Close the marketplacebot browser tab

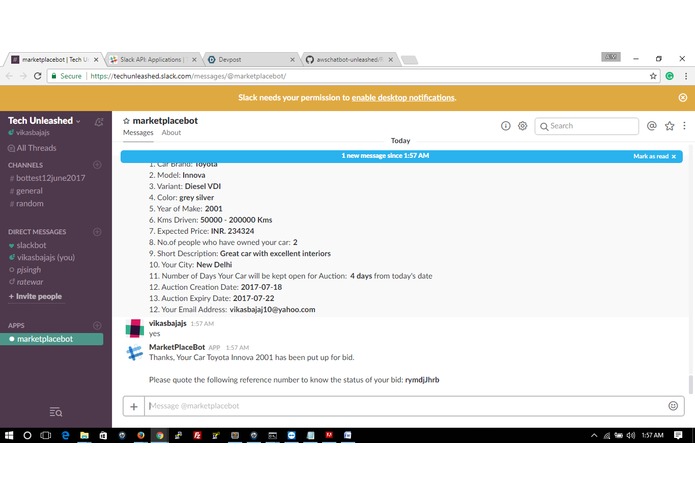pos(96,59)
